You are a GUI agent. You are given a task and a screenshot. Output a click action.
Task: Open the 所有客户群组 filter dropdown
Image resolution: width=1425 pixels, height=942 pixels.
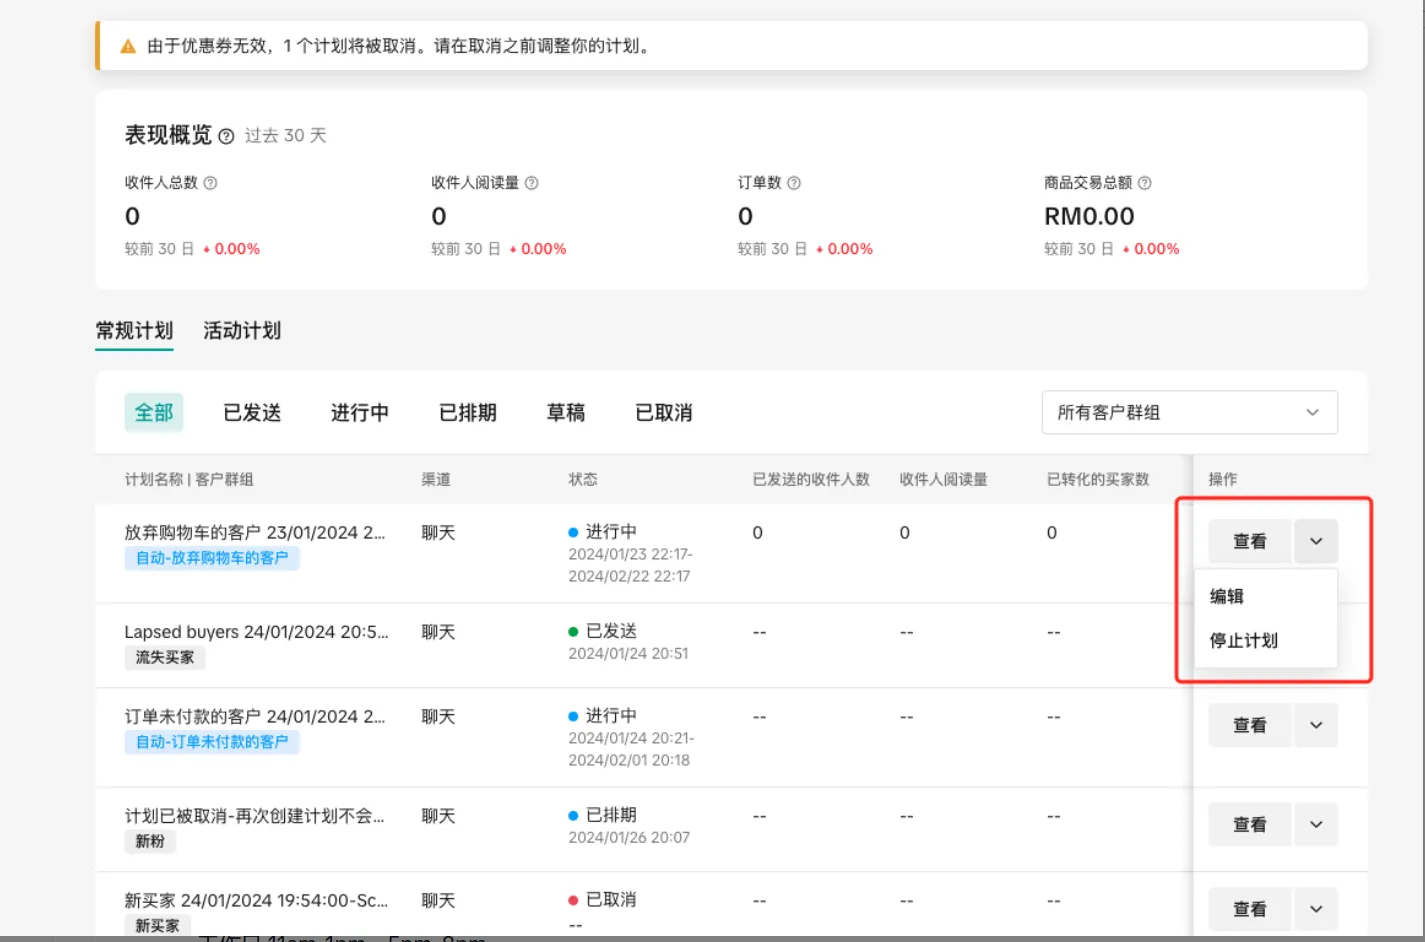point(1189,412)
